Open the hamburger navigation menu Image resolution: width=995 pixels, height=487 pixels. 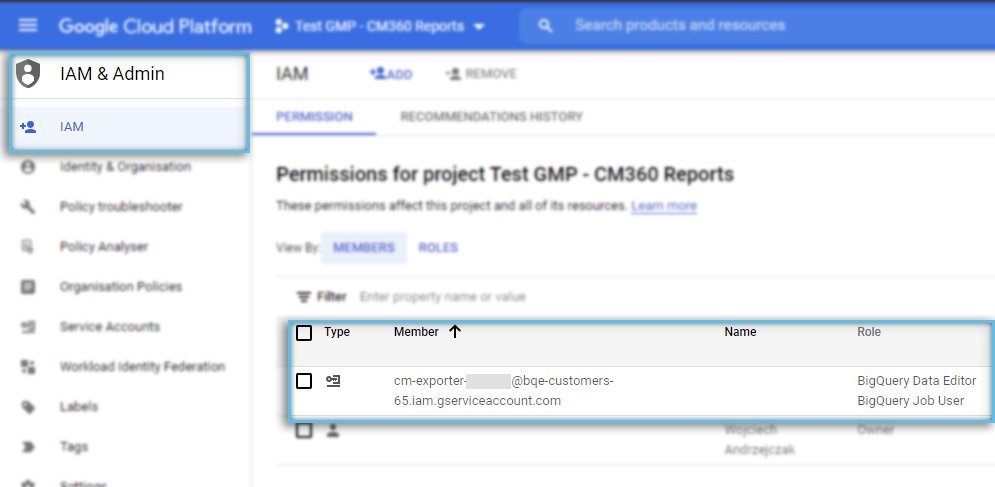tap(28, 25)
